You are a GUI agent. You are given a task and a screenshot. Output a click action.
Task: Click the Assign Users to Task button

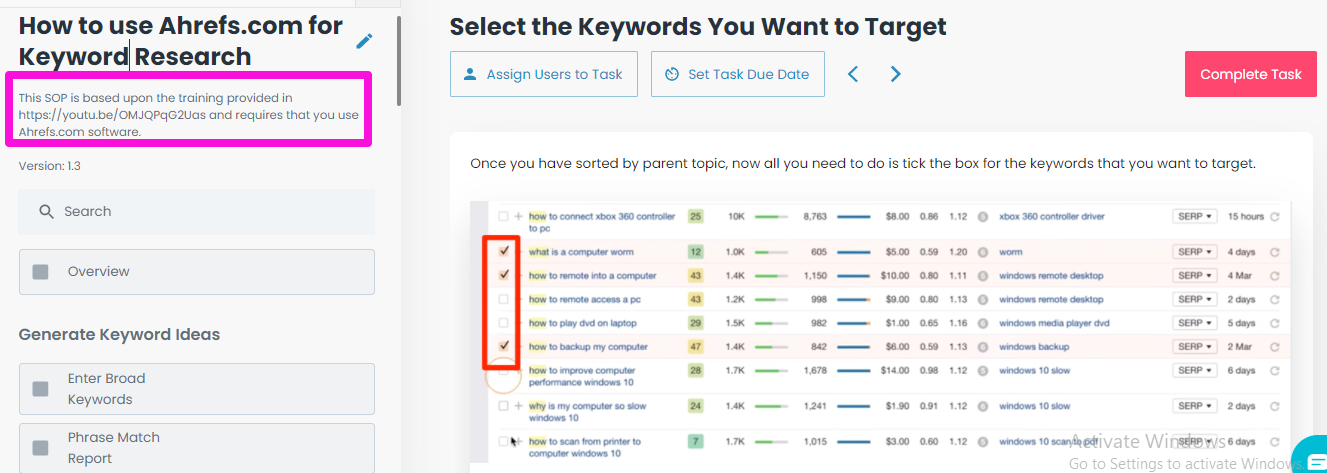[544, 74]
